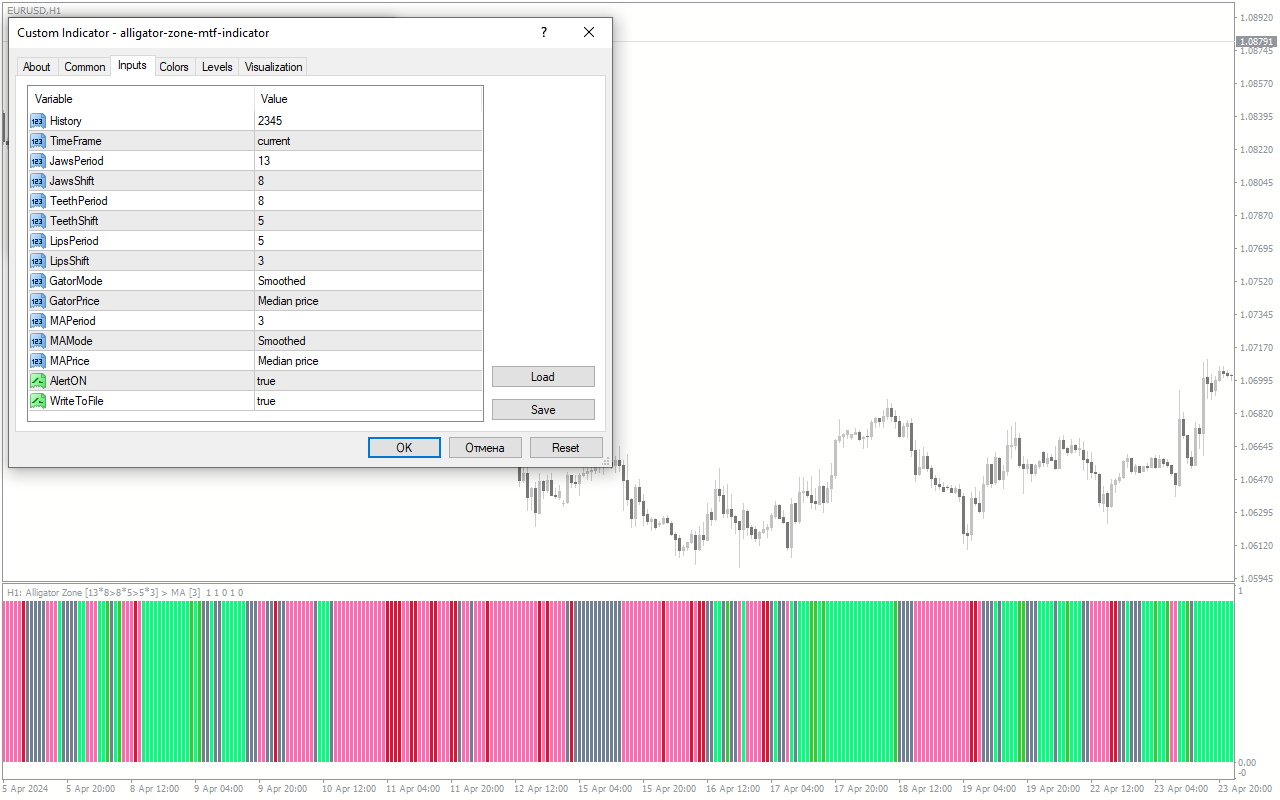Click the icon beside the LipsPeriod variable

point(38,241)
